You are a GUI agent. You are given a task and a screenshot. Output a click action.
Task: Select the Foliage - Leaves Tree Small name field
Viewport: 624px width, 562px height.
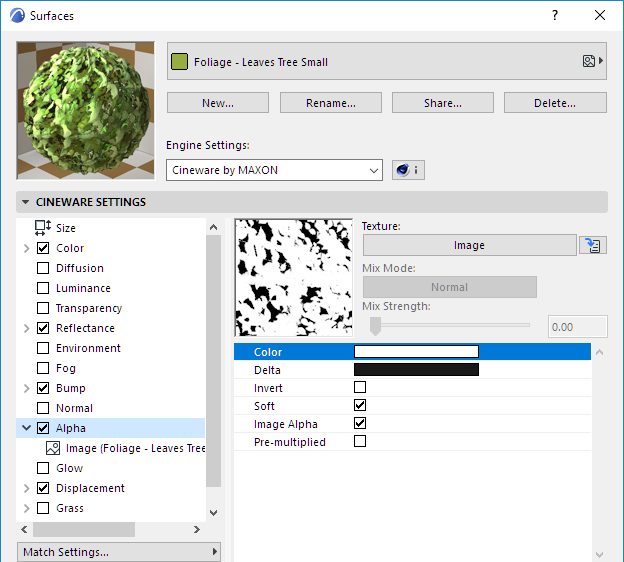(386, 61)
